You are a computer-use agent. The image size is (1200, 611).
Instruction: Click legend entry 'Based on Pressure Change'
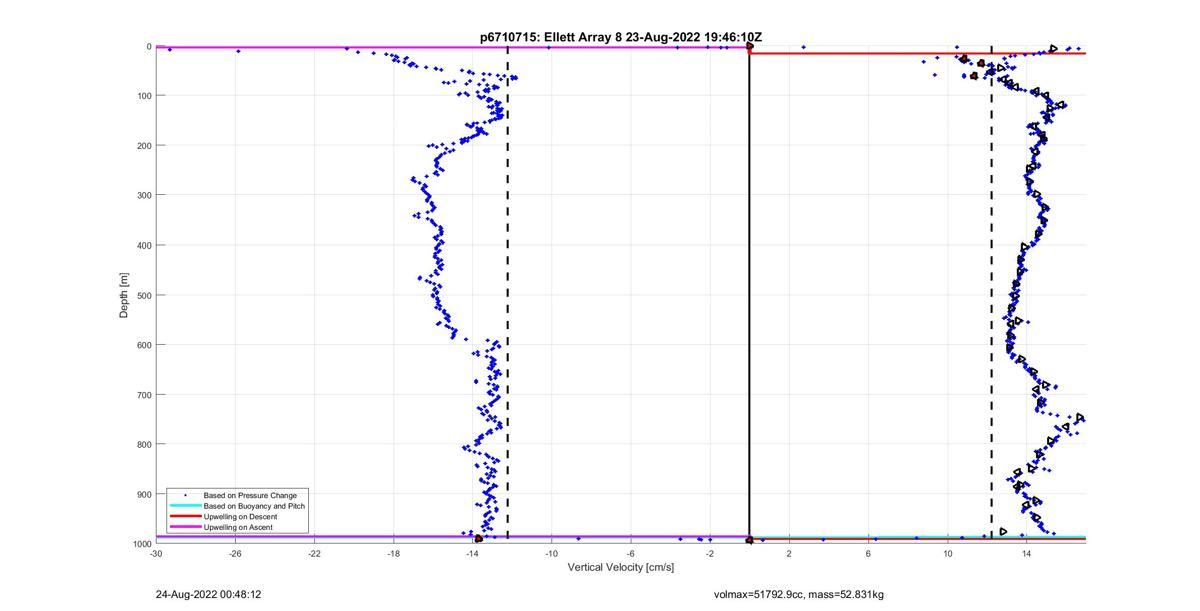point(250,495)
